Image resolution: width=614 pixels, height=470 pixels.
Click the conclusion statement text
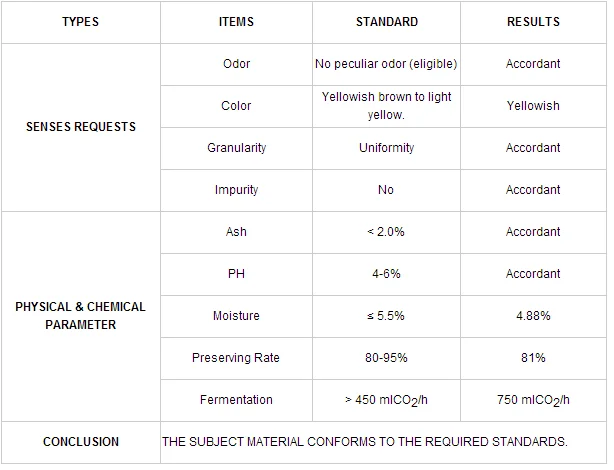pos(364,442)
